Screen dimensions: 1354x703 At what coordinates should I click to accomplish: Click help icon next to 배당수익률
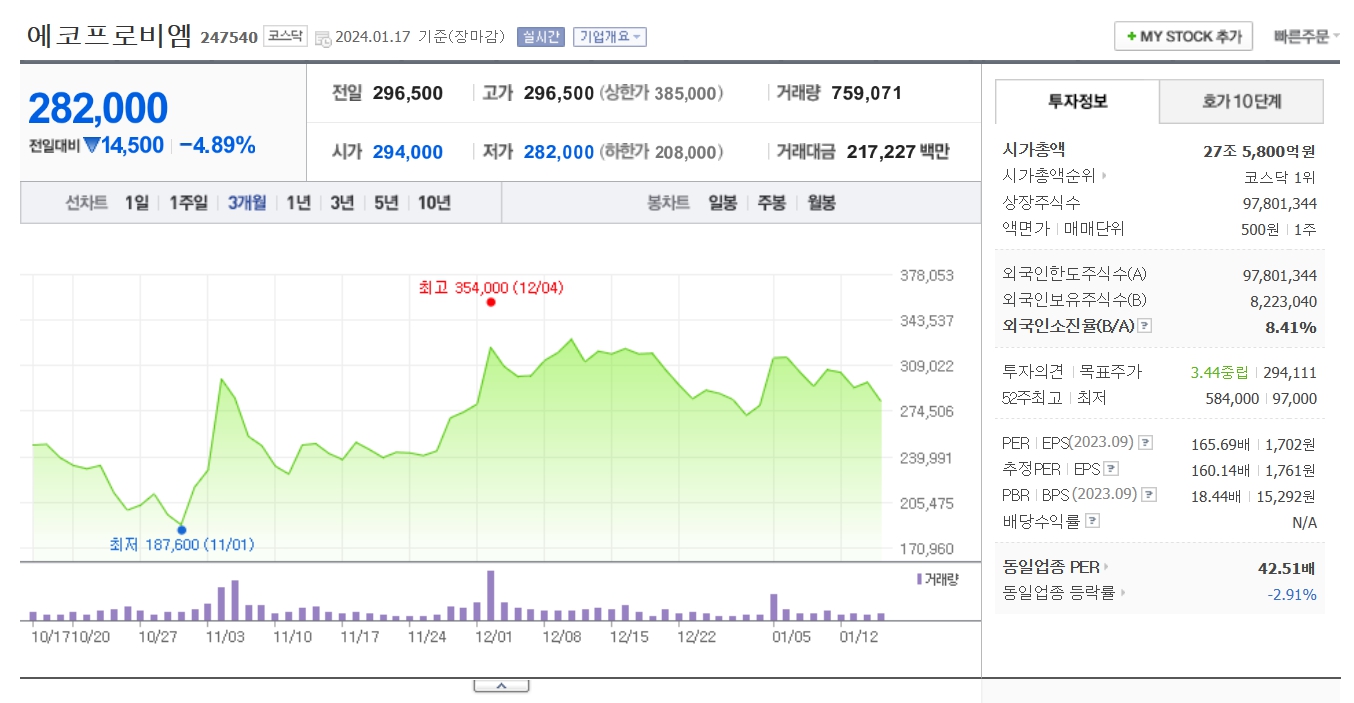click(1092, 521)
